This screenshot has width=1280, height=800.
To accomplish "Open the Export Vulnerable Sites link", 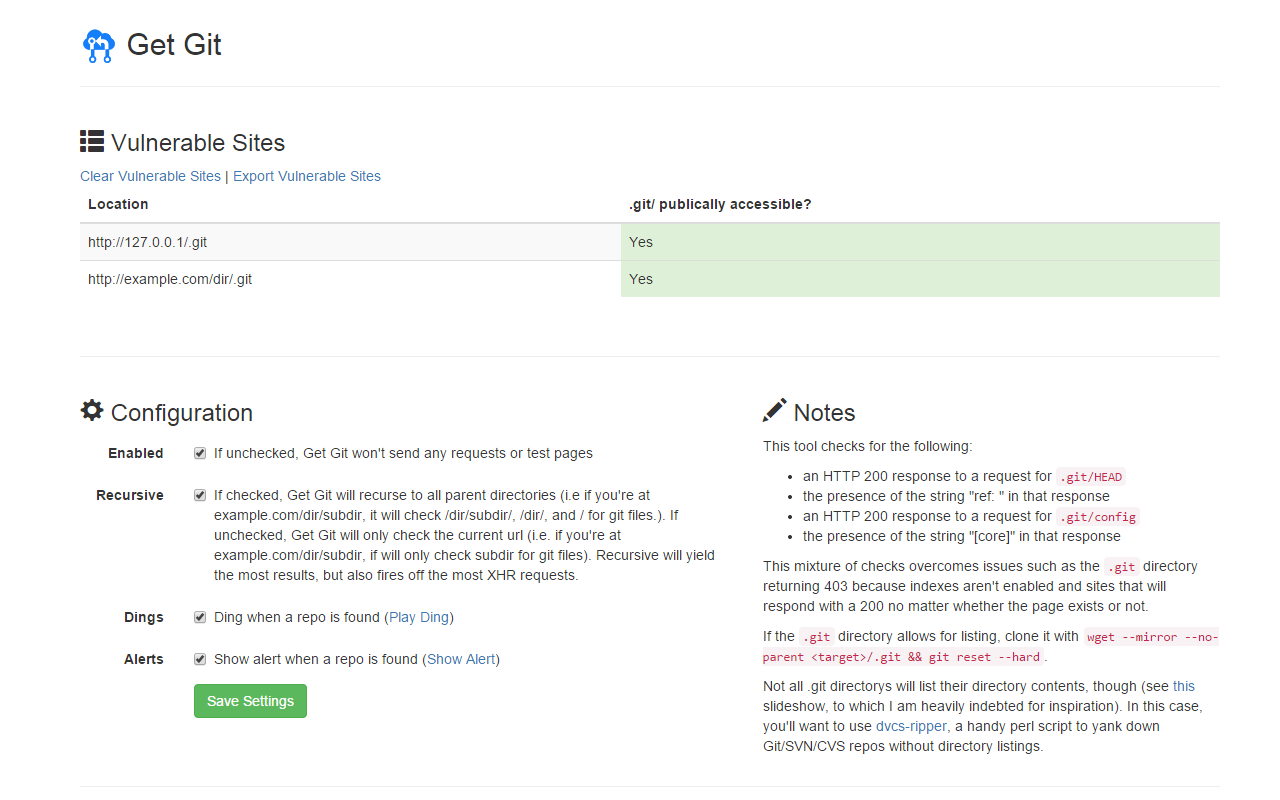I will [x=307, y=176].
